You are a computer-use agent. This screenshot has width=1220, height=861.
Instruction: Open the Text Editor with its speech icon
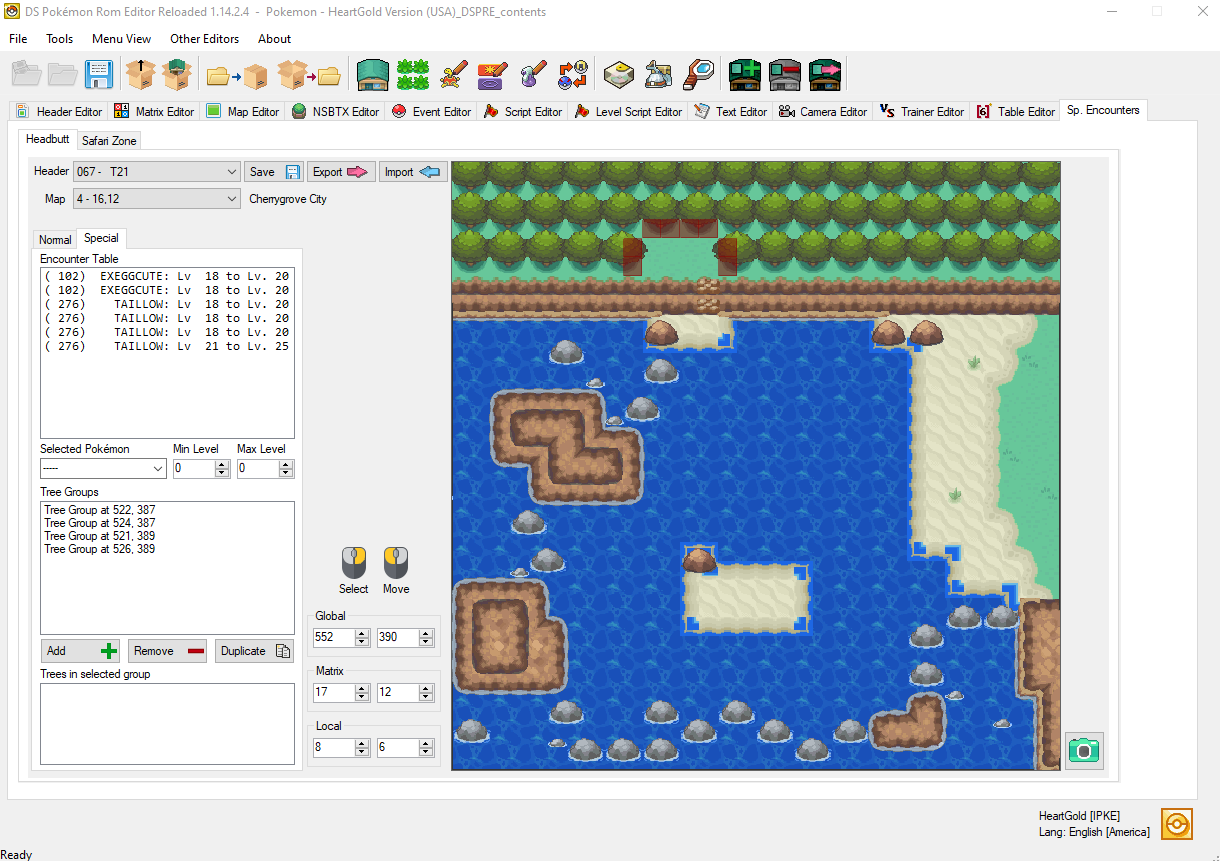click(730, 111)
